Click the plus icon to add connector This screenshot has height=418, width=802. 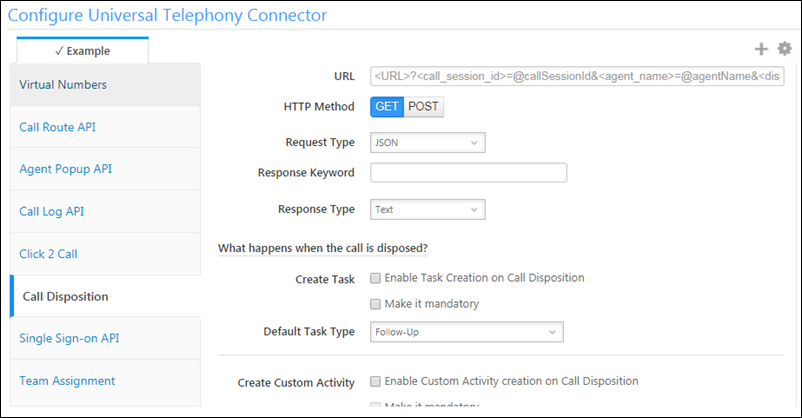tap(762, 48)
